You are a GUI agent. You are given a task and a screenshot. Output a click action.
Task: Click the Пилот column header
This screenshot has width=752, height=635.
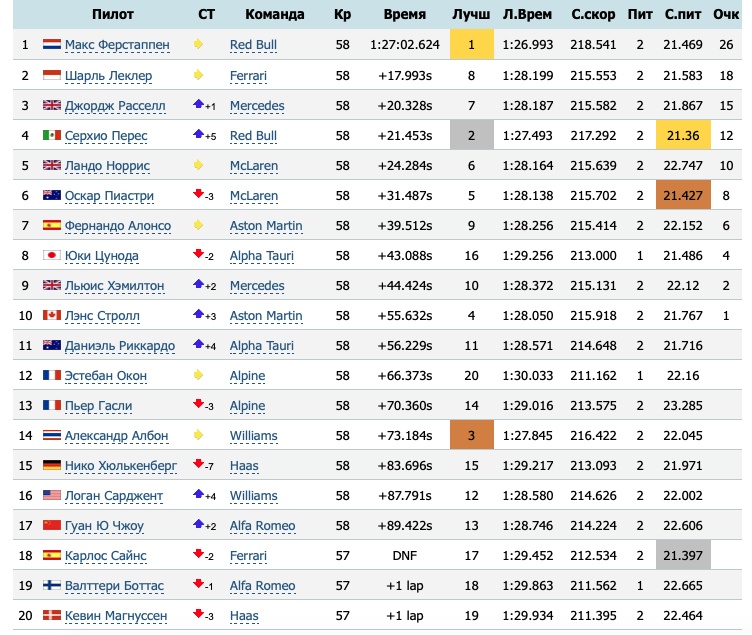(113, 14)
